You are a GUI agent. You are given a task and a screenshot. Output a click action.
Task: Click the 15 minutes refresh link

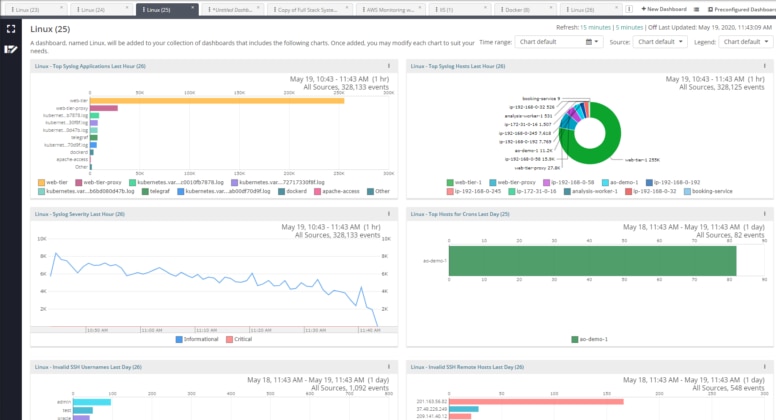(x=598, y=28)
